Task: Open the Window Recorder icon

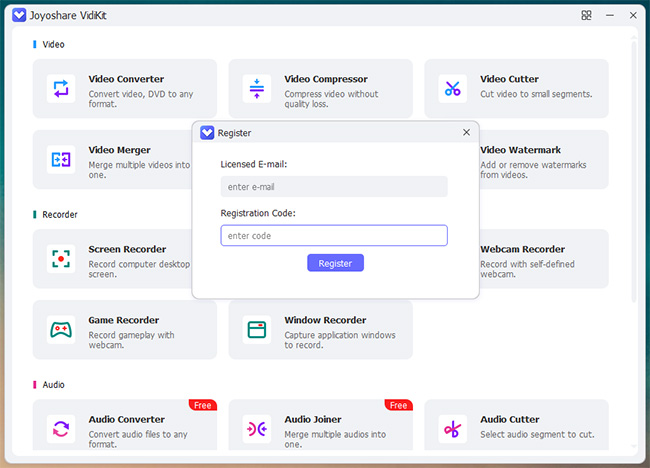Action: click(x=257, y=330)
